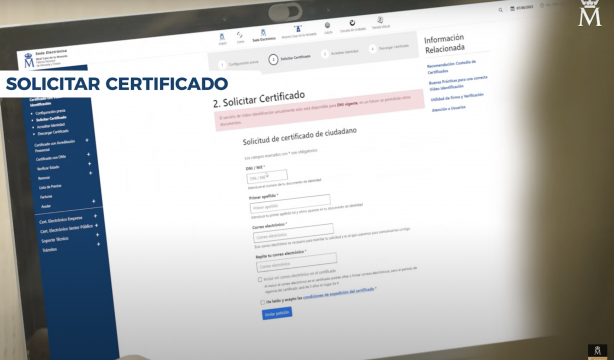Expand Ayuda plus sign in sidebar

[x=94, y=201]
